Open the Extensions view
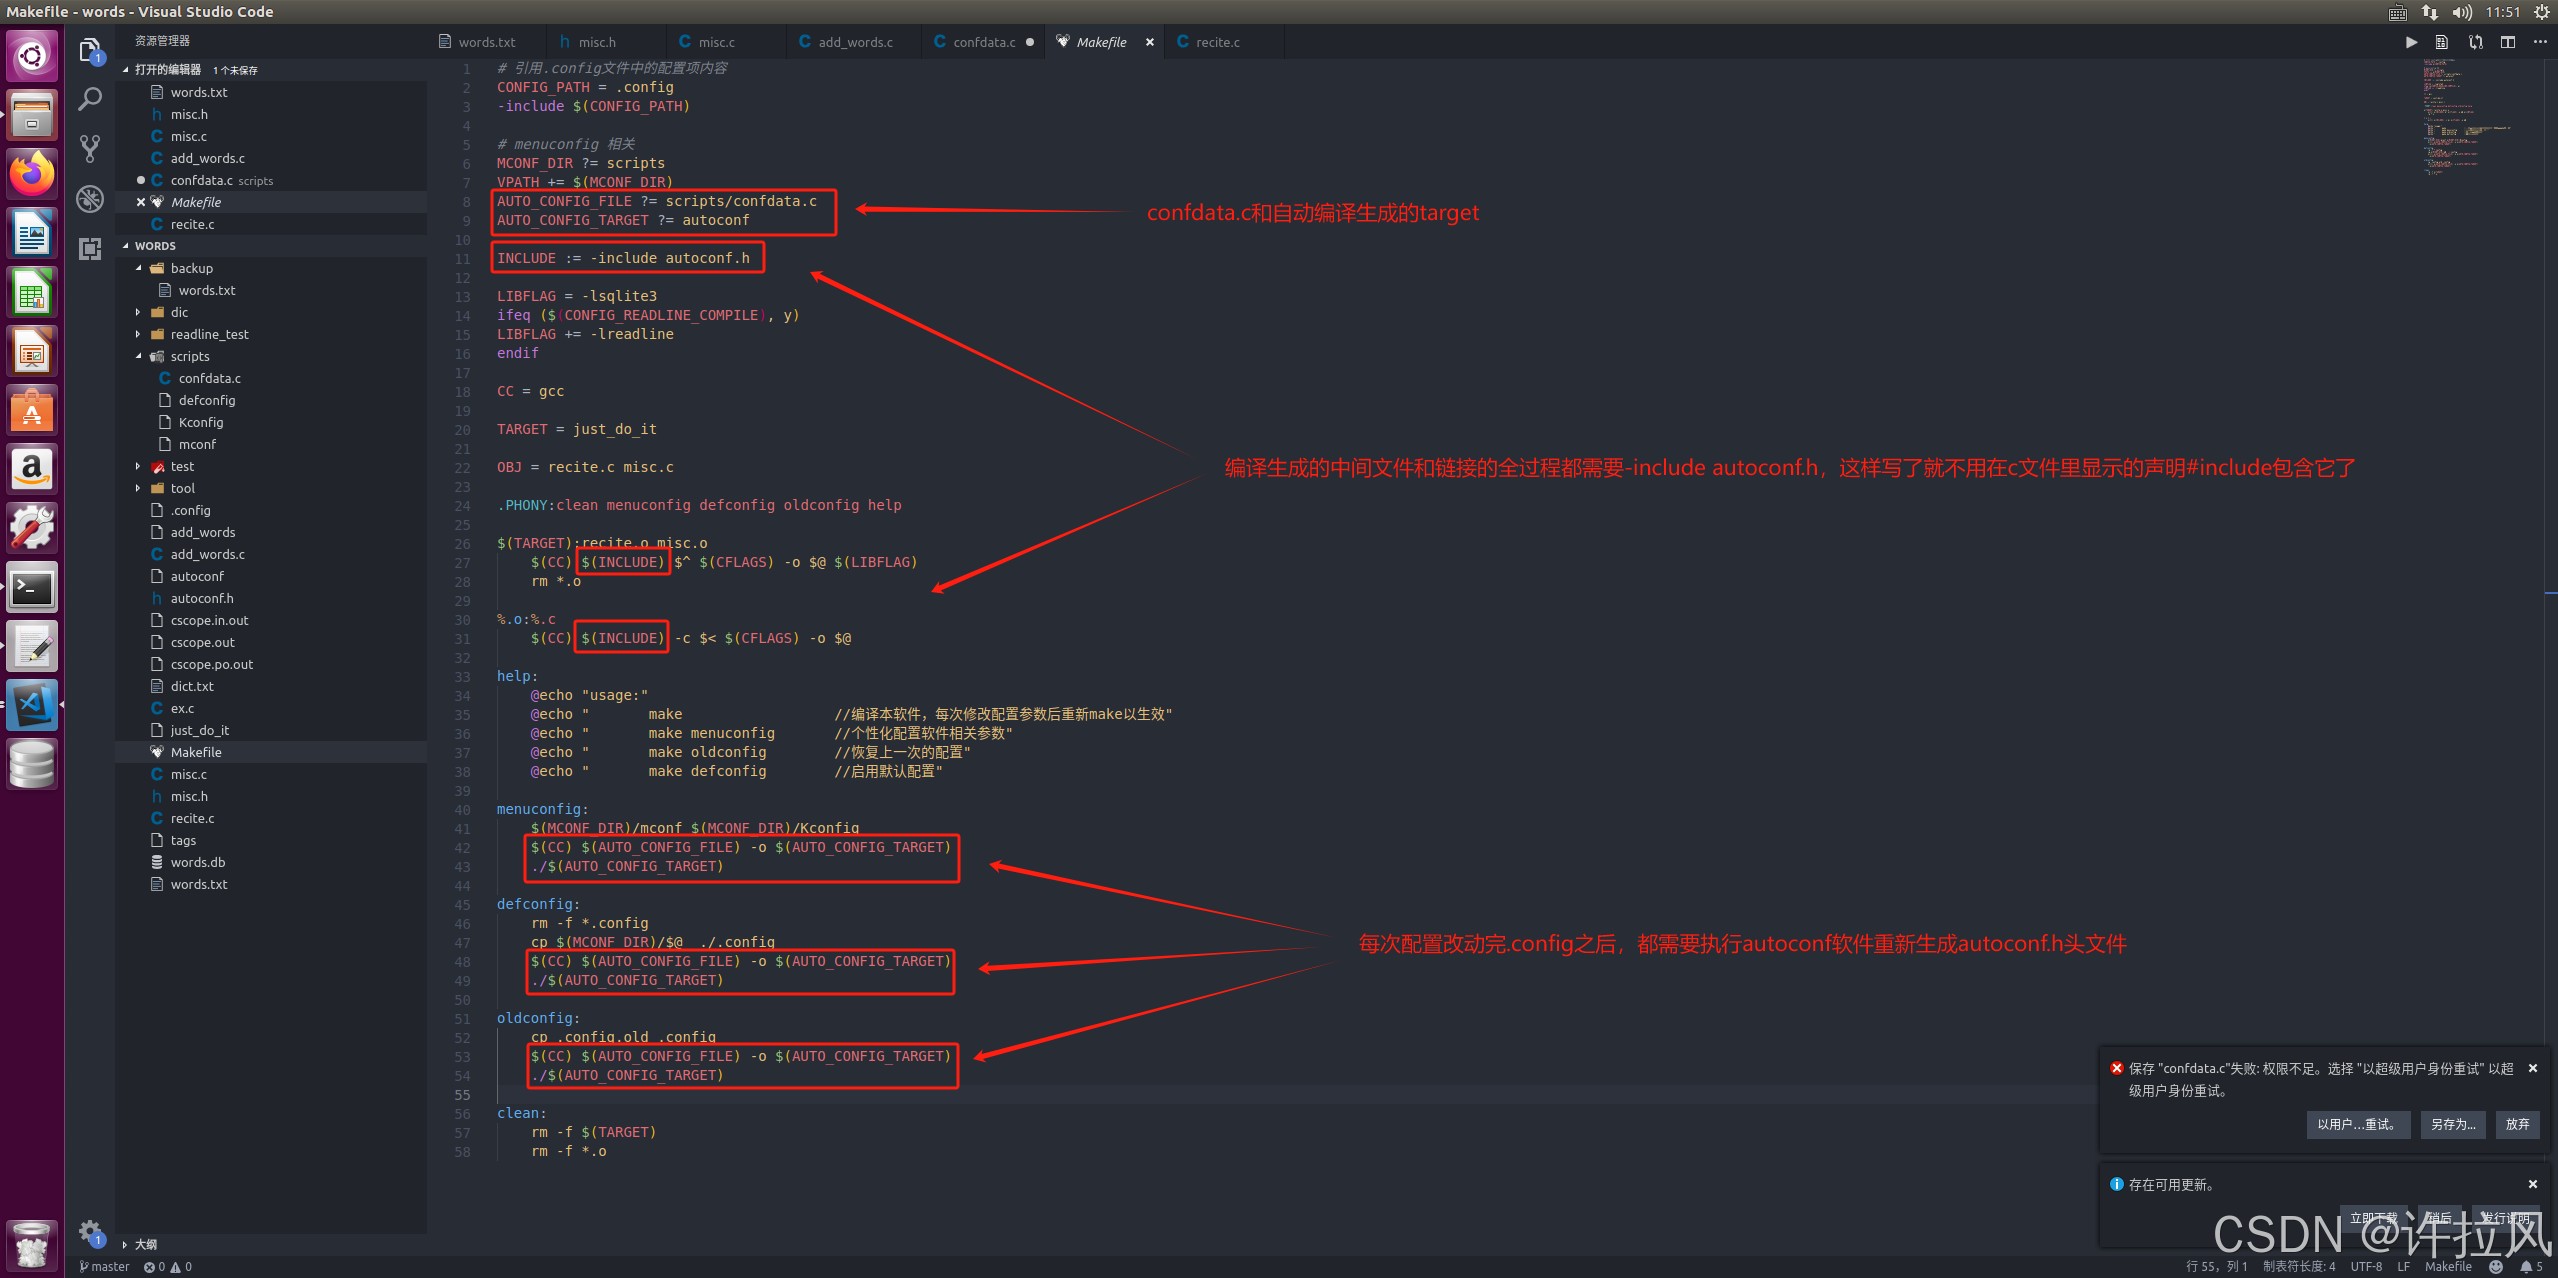The image size is (2558, 1278). [x=90, y=249]
